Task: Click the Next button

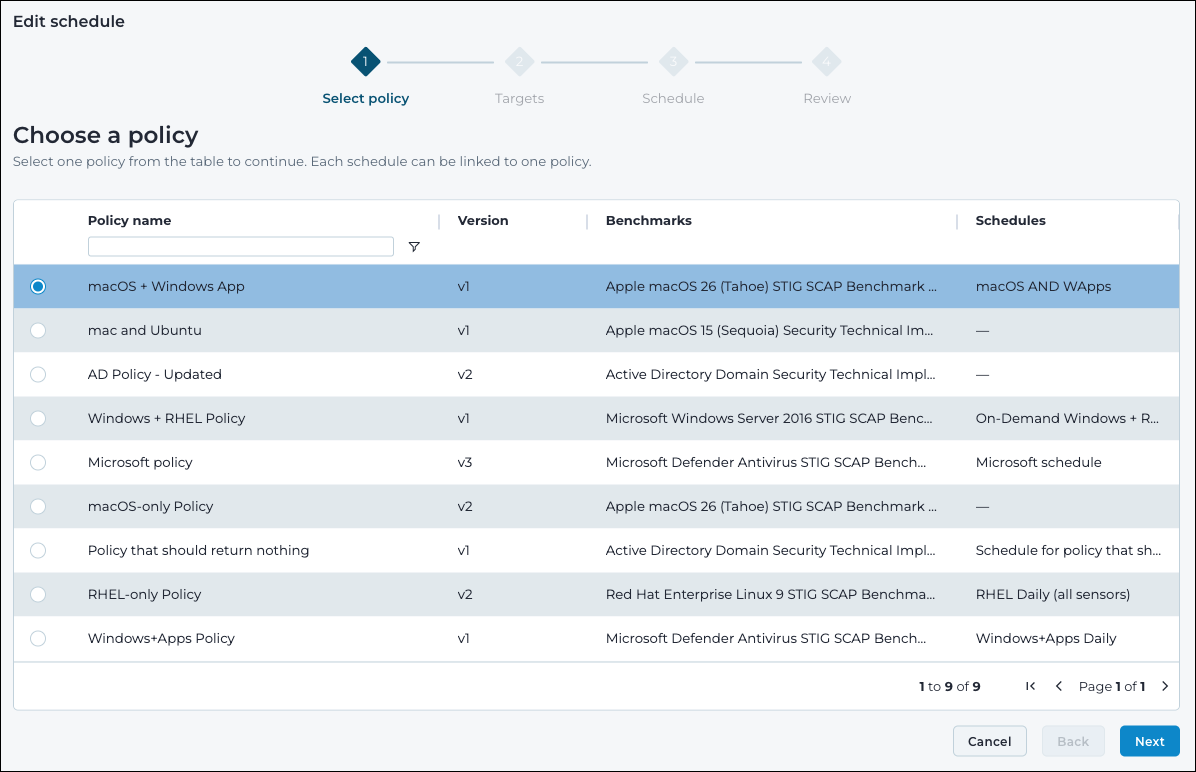Action: point(1149,741)
